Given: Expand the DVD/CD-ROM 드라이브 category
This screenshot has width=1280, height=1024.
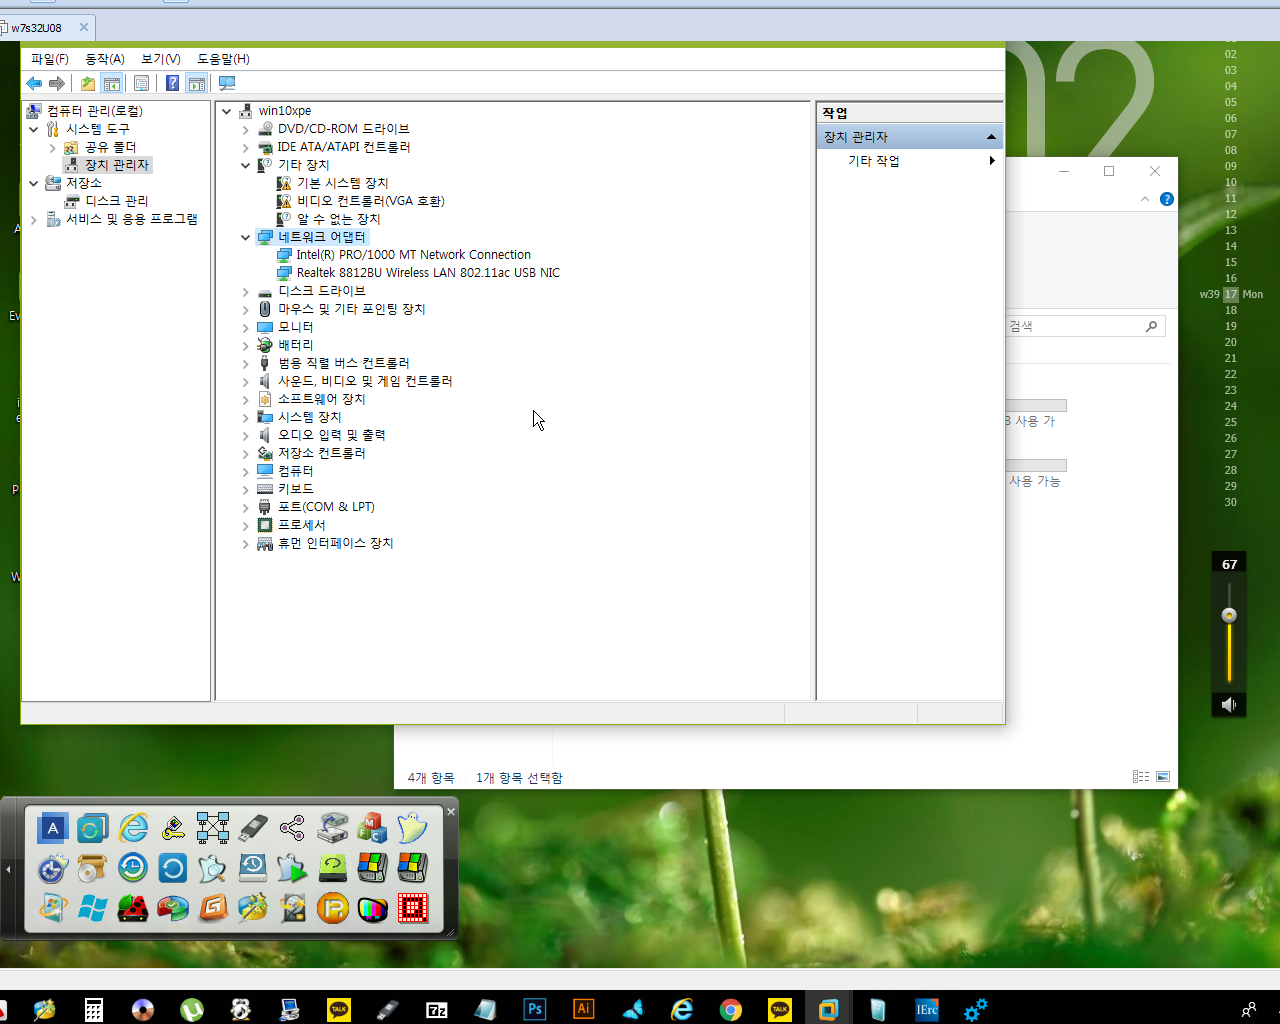Looking at the screenshot, I should pos(246,129).
